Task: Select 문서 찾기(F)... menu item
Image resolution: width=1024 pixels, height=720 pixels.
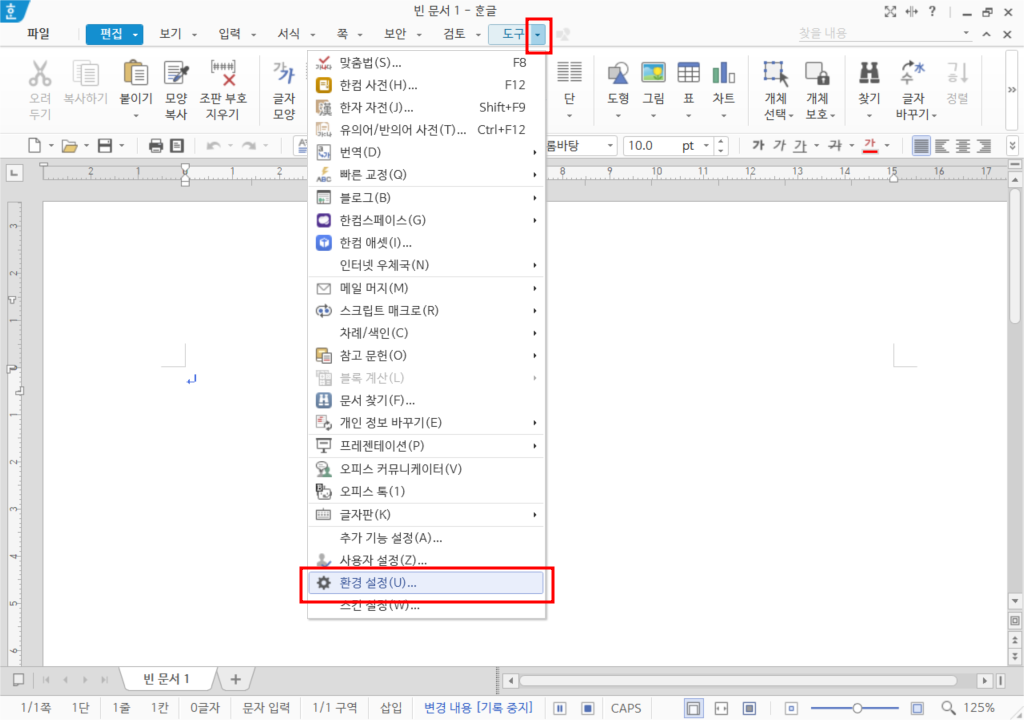Action: (426, 401)
